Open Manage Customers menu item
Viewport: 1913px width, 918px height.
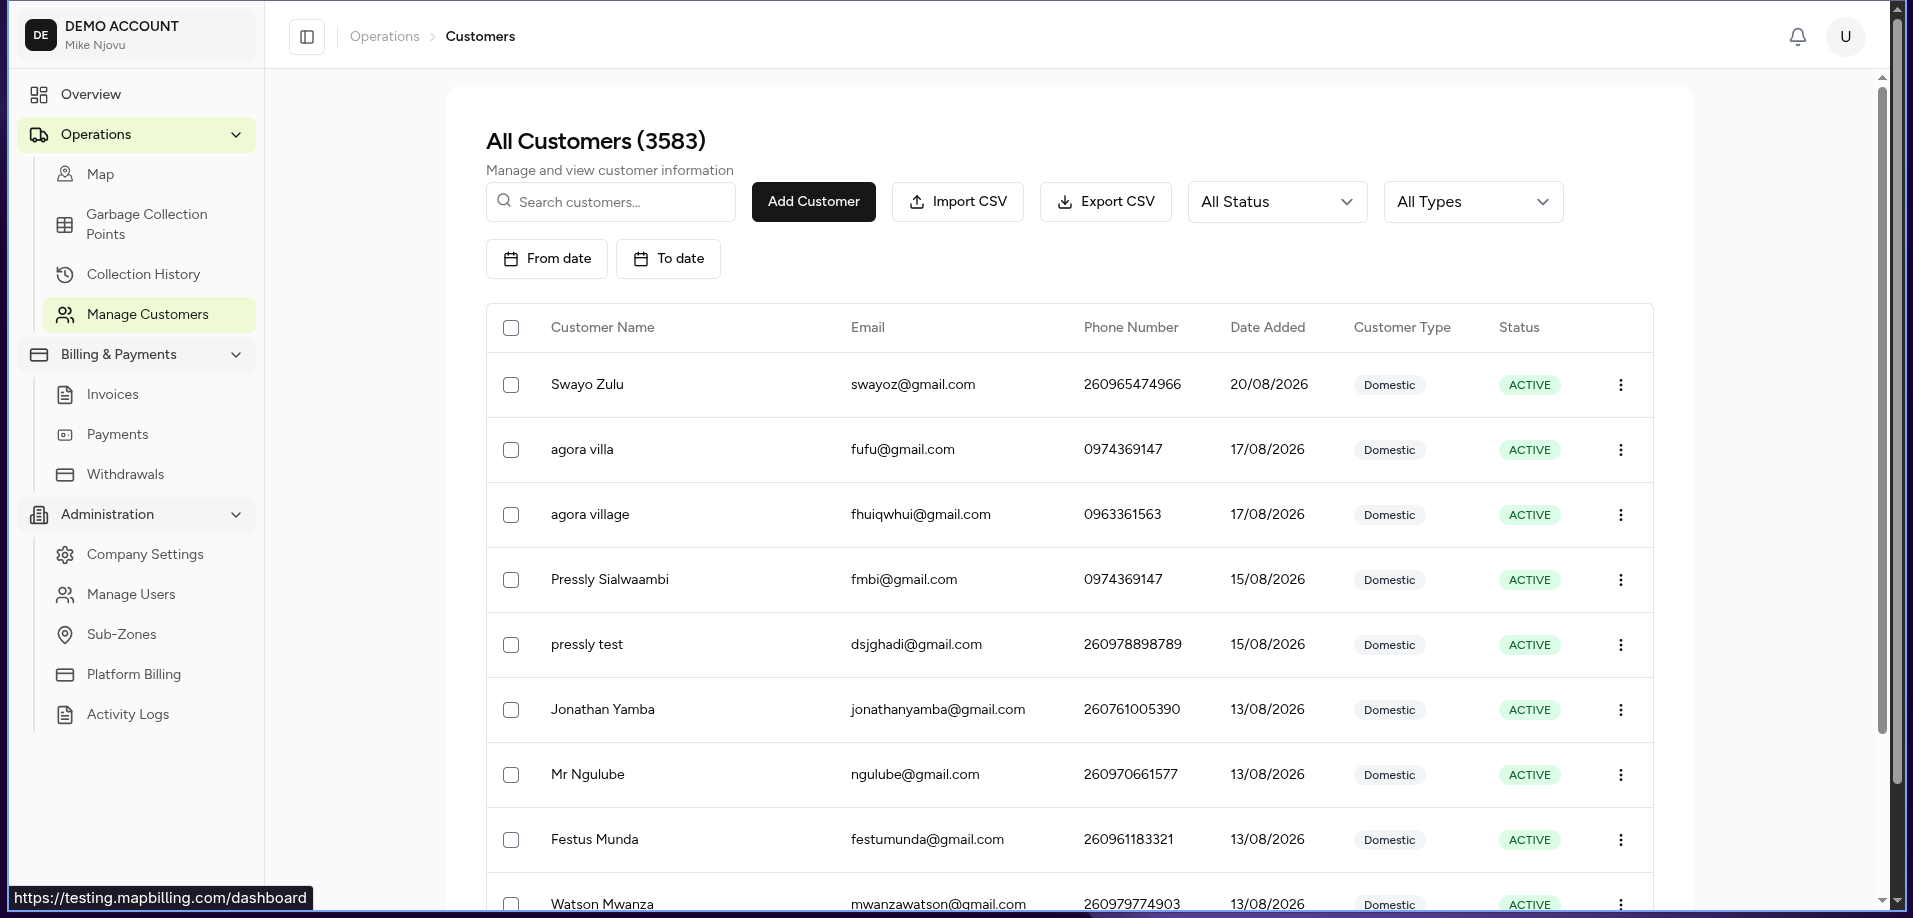[149, 315]
